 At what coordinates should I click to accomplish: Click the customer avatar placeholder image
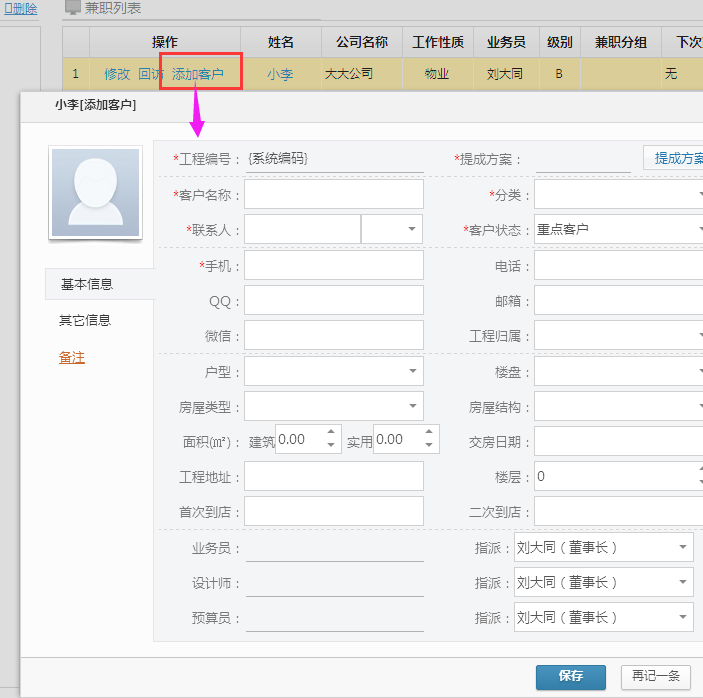point(96,193)
